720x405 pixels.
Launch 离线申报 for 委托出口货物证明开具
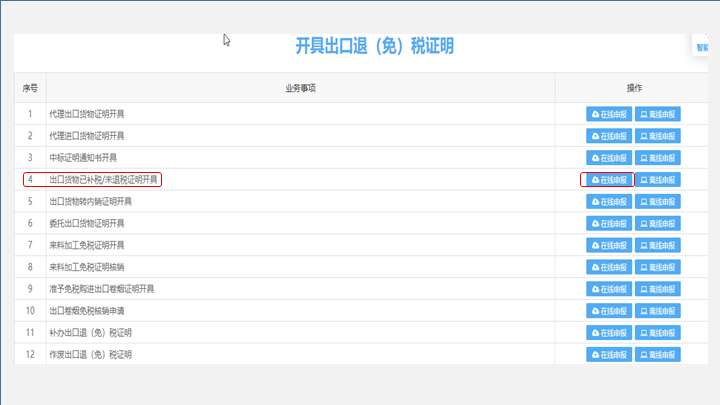[658, 224]
